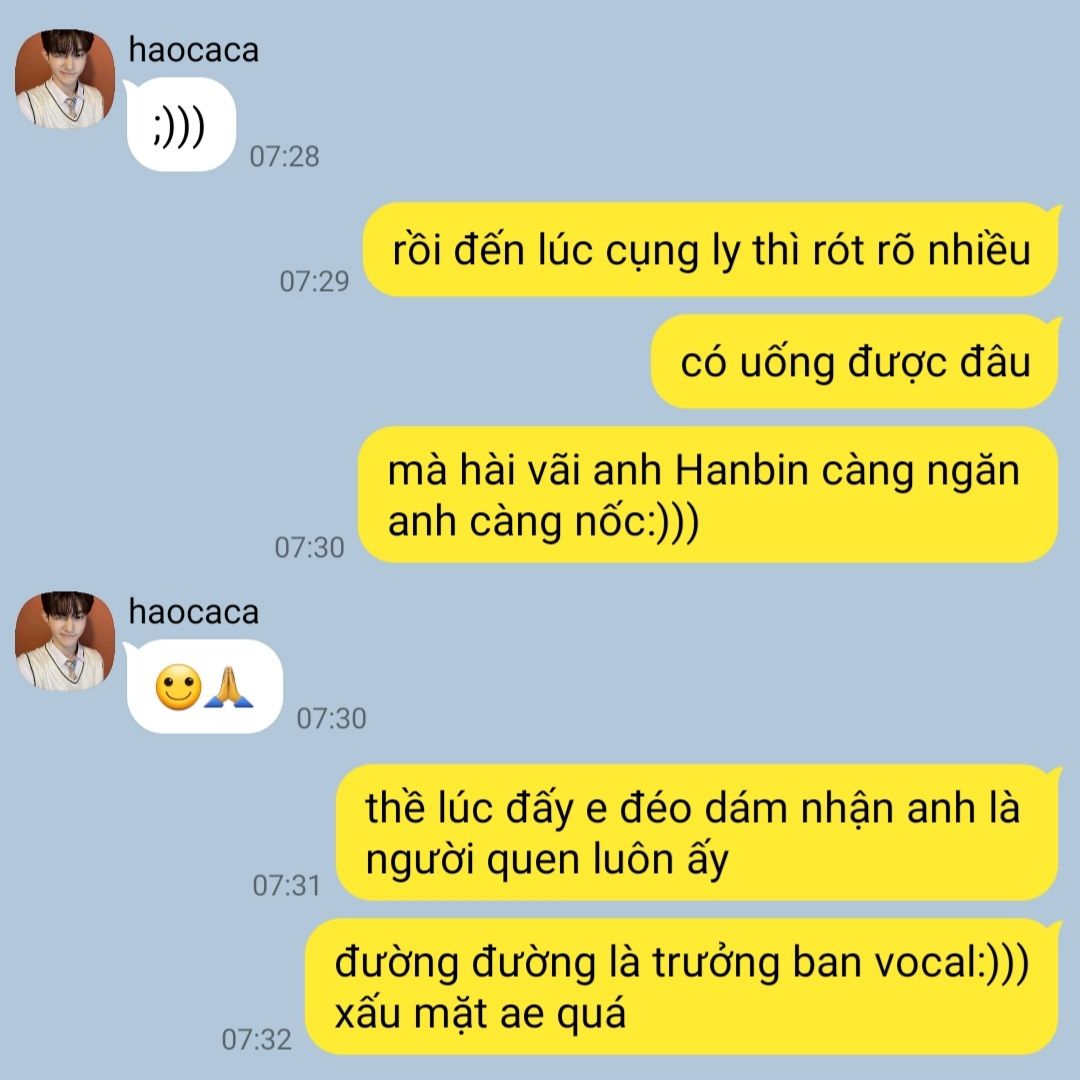Tap the 07:30 timestamp beside Hanbin message
This screenshot has height=1080, width=1080.
tap(309, 548)
